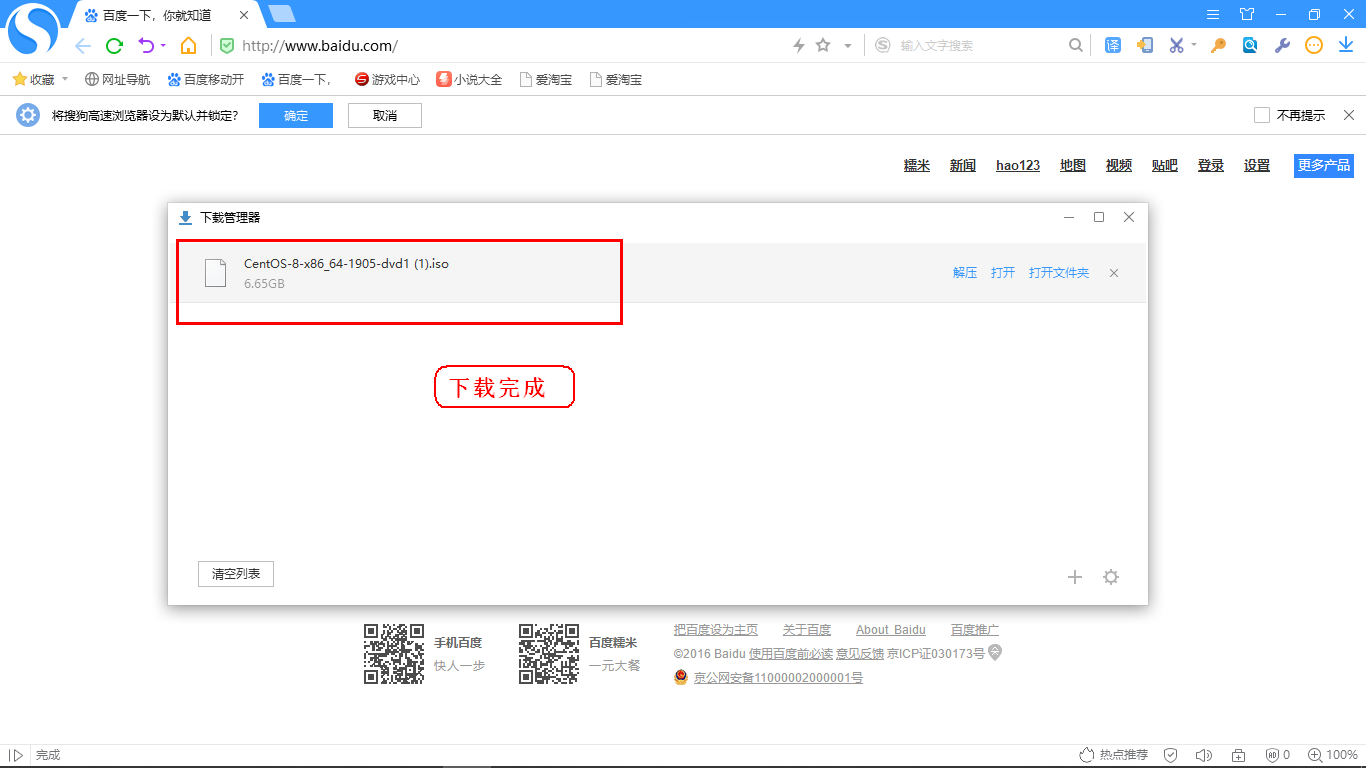Click the 登录 login link

point(1211,166)
